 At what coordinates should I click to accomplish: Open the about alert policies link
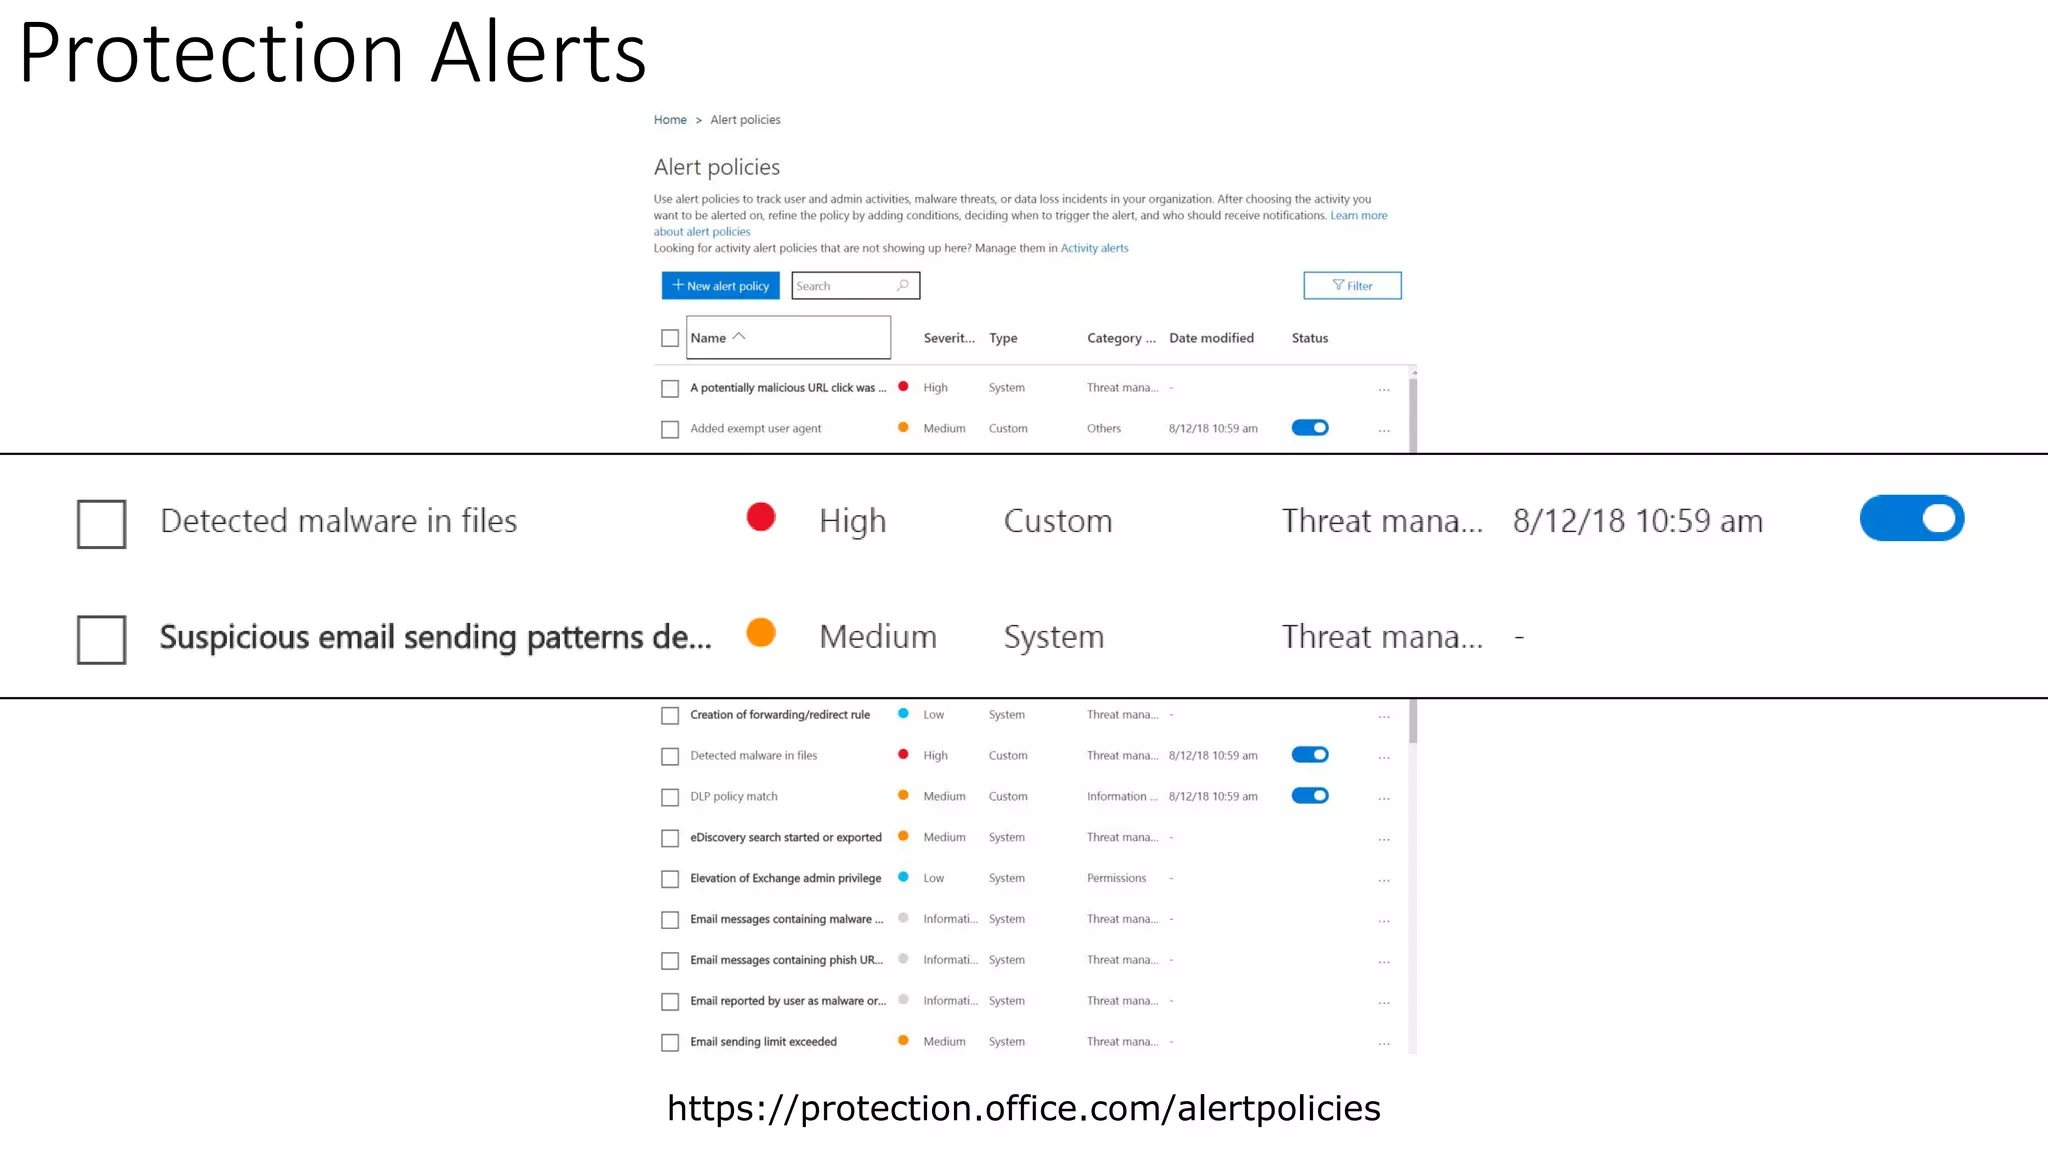(702, 232)
